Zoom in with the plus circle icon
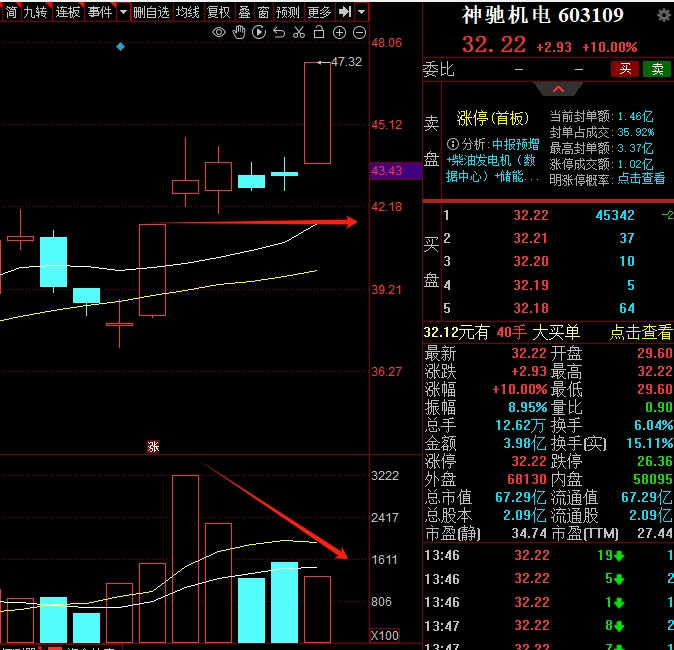This screenshot has width=674, height=650. [339, 33]
